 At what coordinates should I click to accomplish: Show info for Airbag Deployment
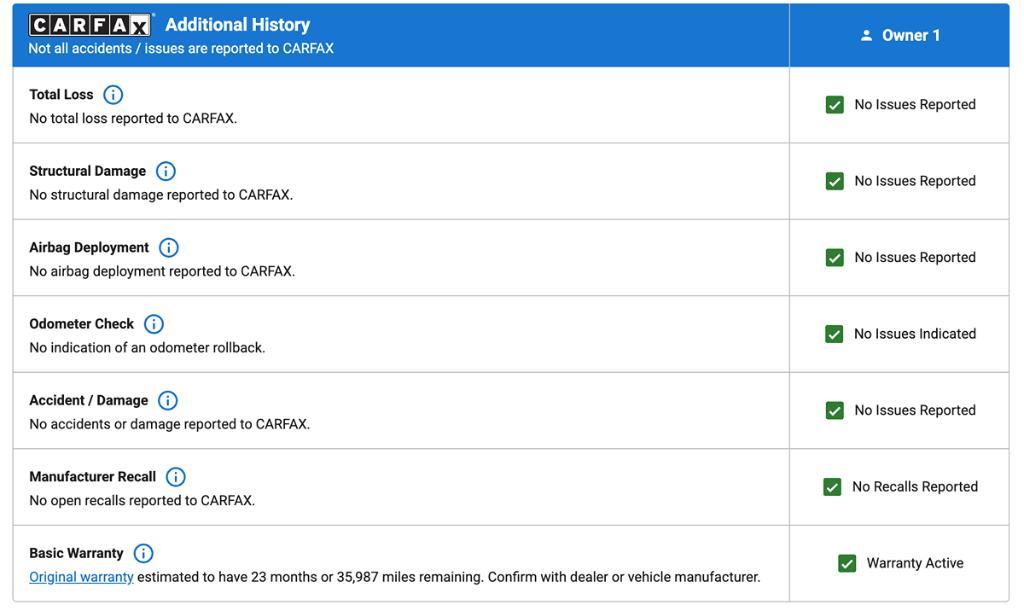click(168, 247)
